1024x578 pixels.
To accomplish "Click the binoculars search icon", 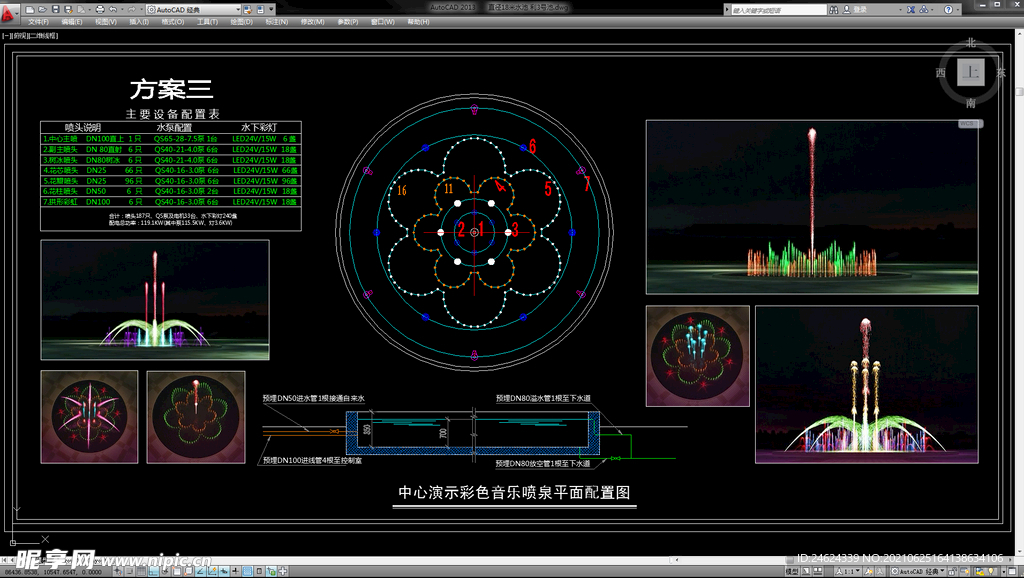I will (835, 9).
